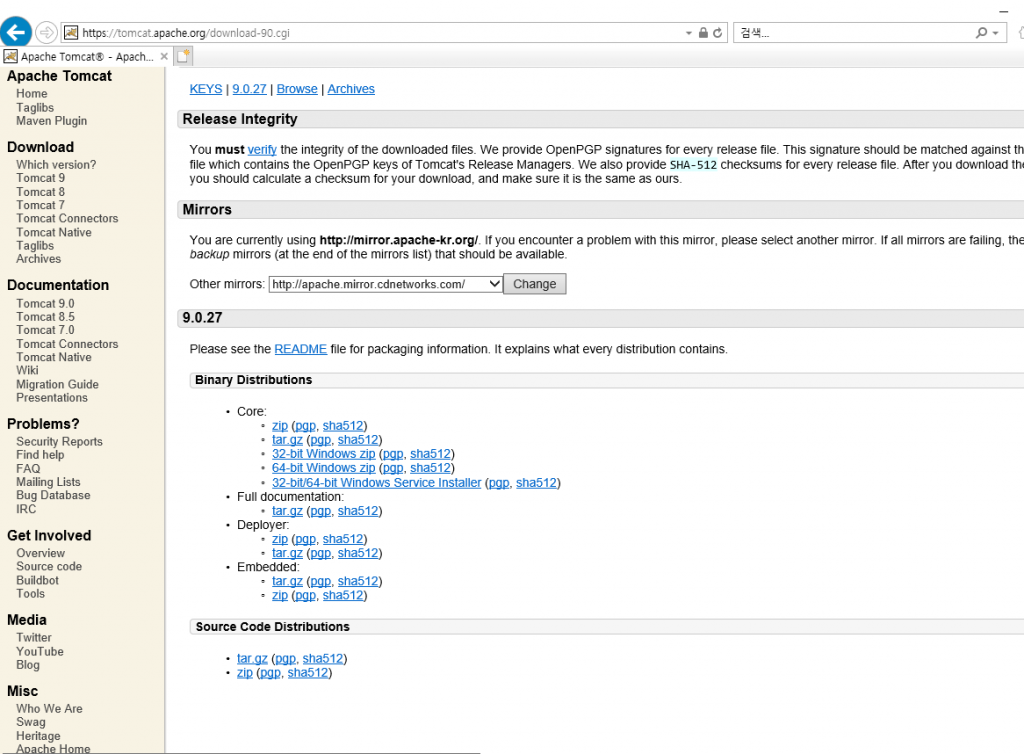Open Which version? sidebar link
The width and height of the screenshot is (1024, 754).
point(56,165)
